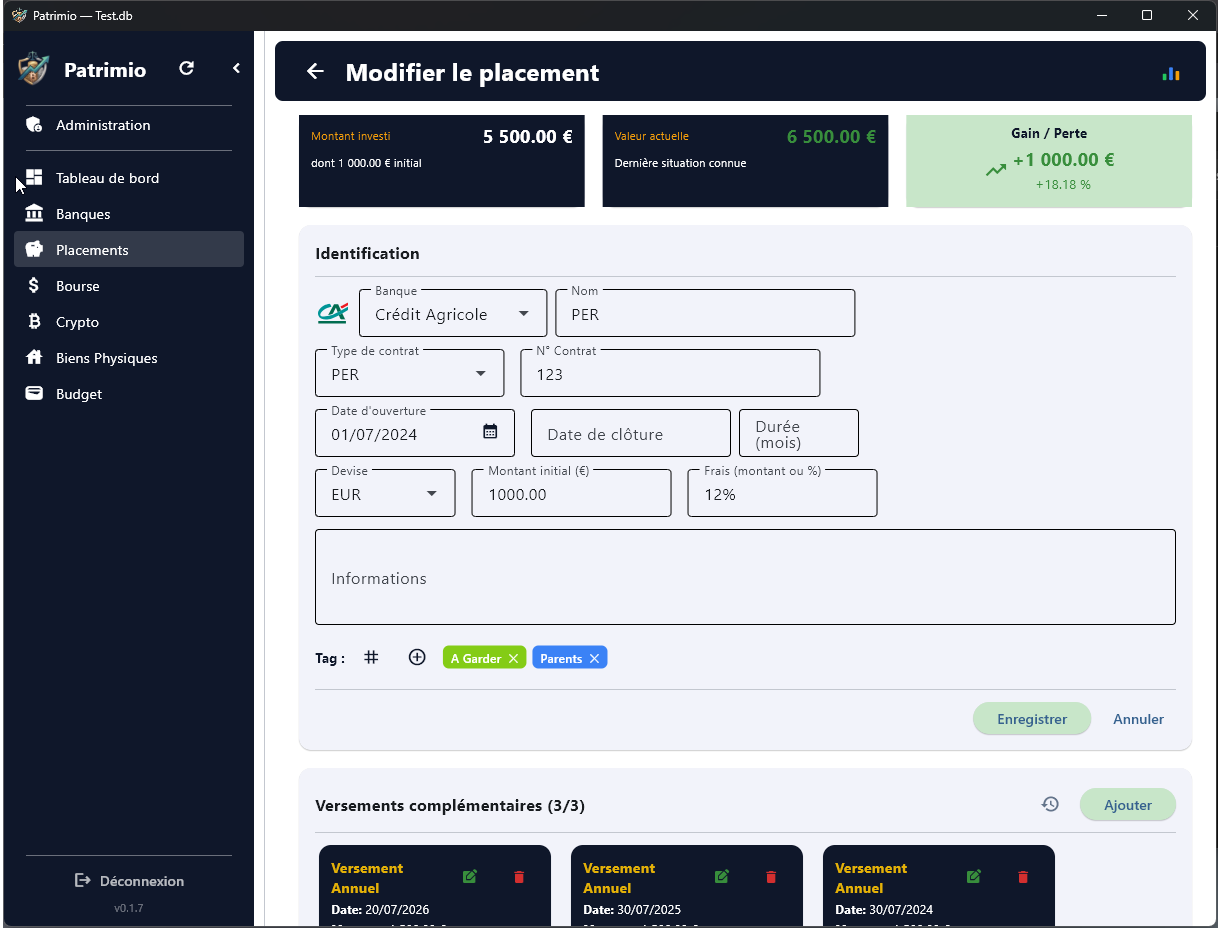The width and height of the screenshot is (1218, 928).
Task: Click the hashtag tag icon
Action: pos(371,658)
